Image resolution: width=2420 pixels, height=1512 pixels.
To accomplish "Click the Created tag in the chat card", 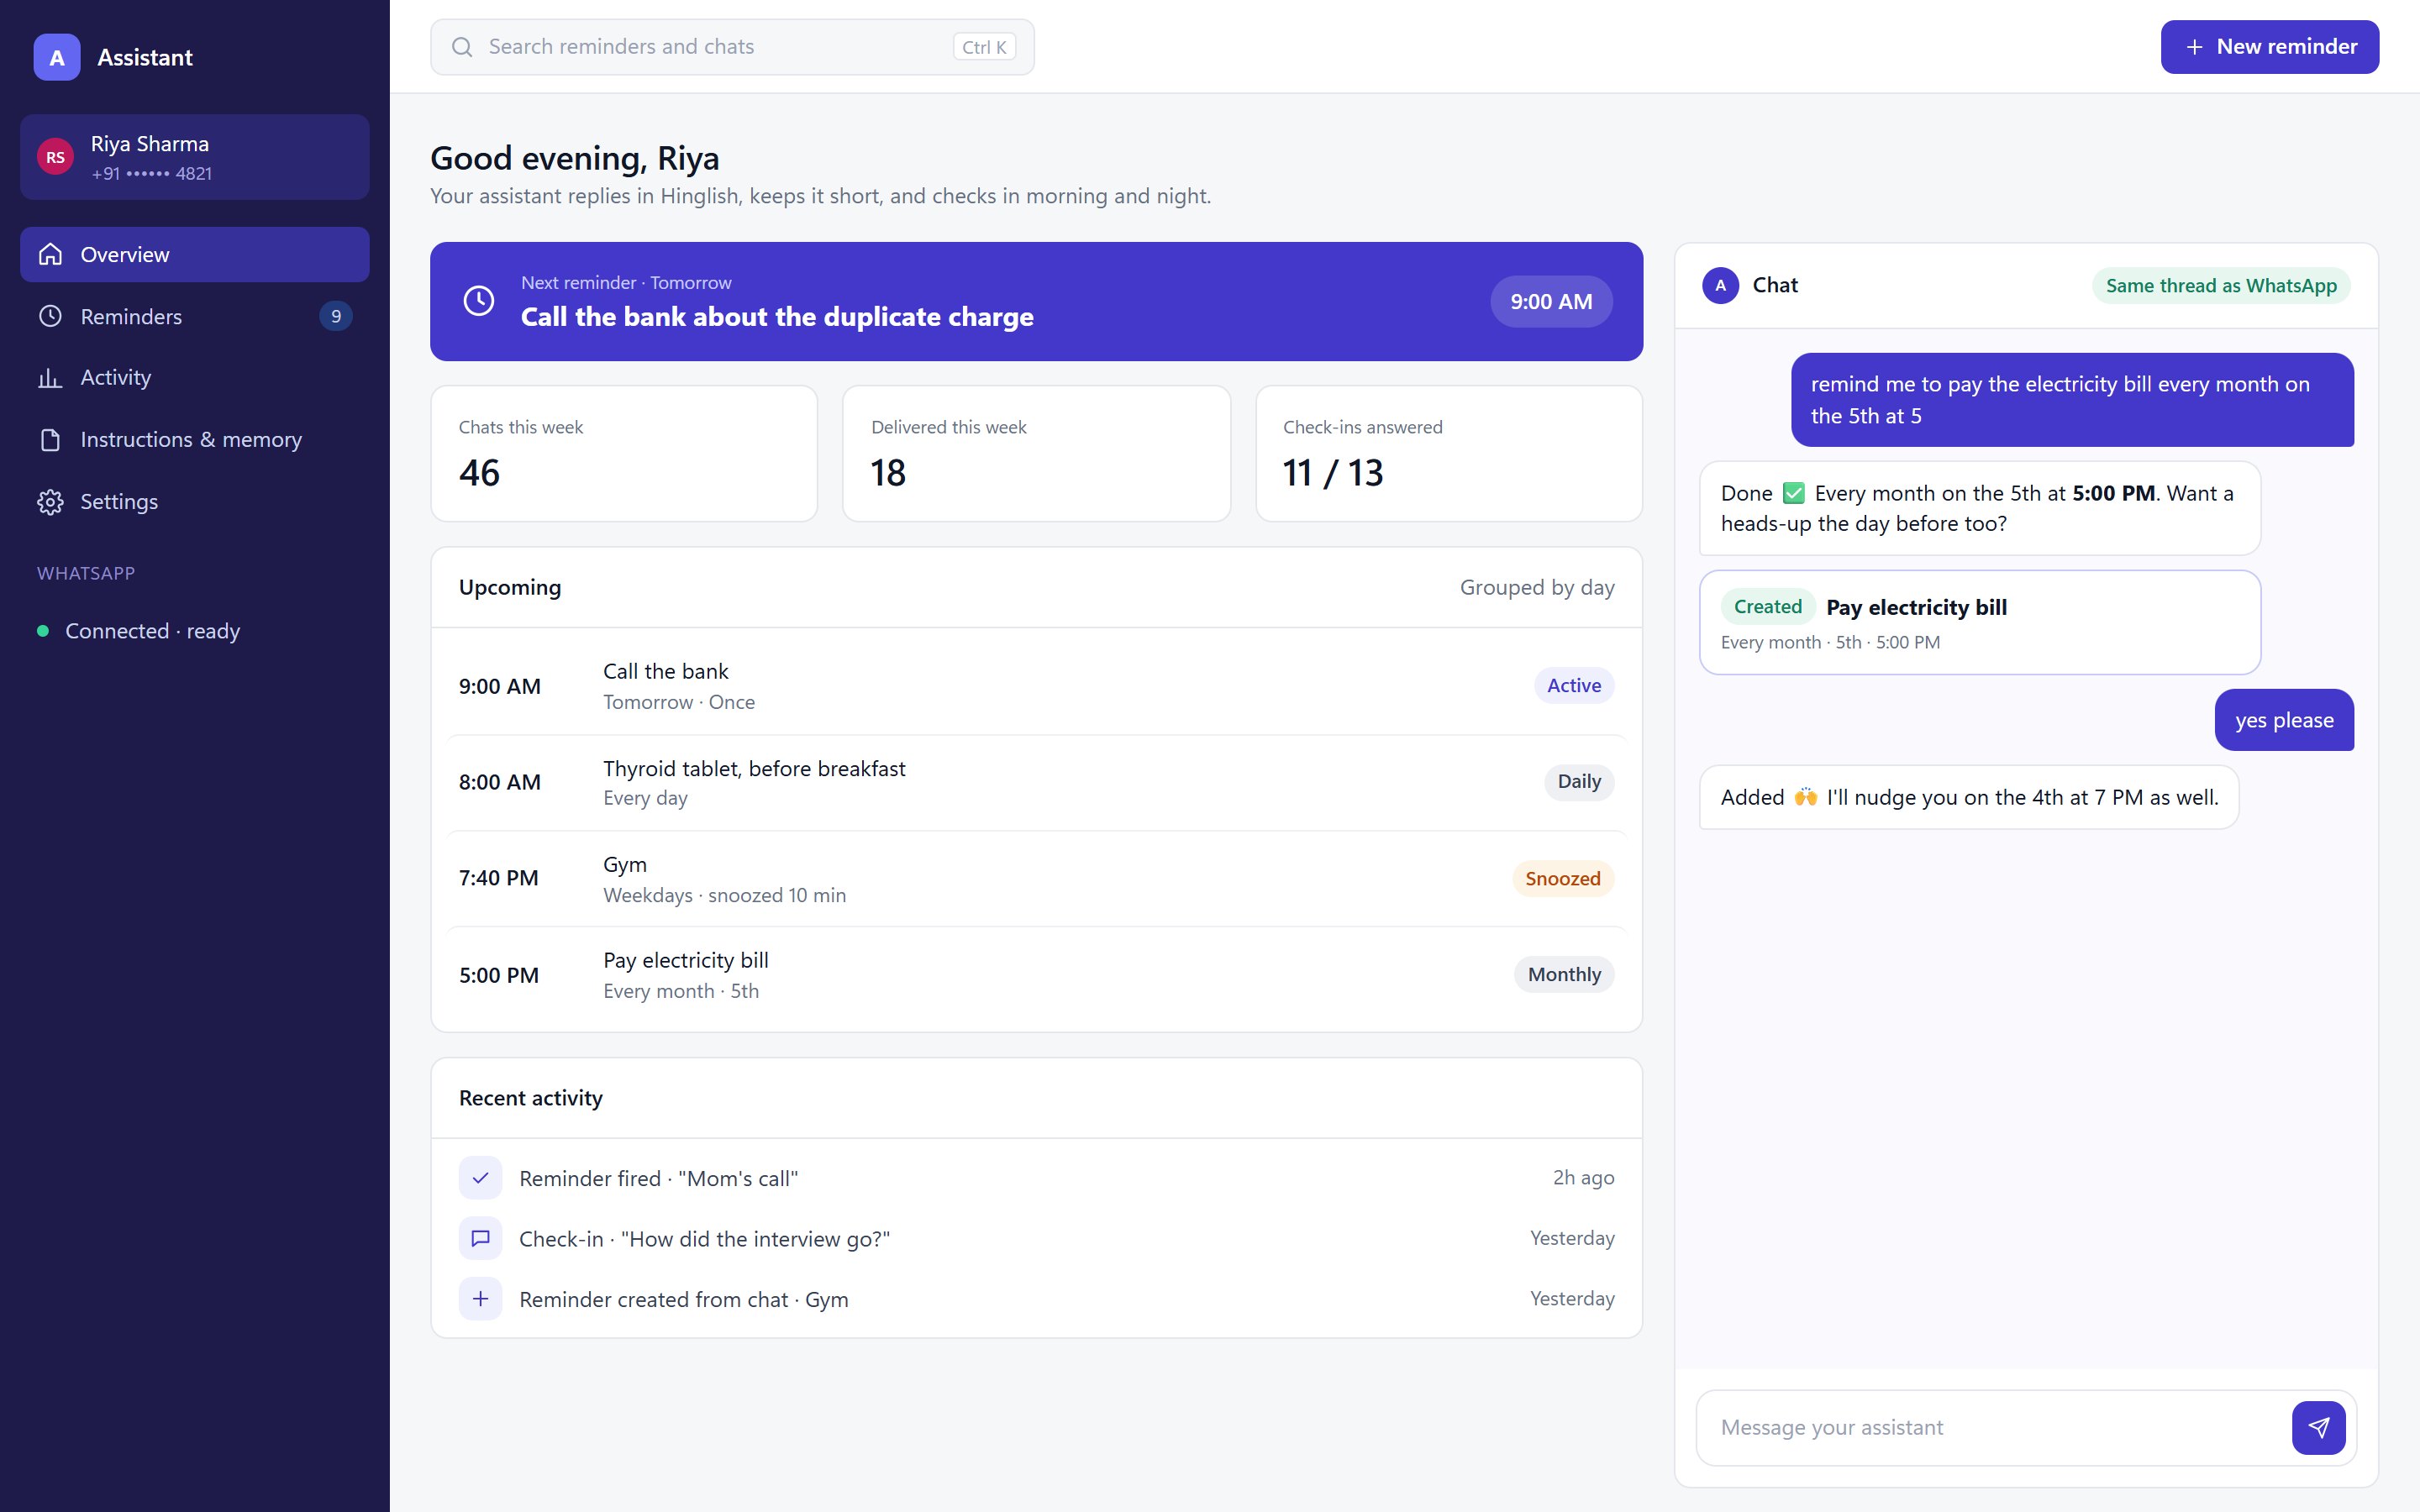I will click(1767, 607).
